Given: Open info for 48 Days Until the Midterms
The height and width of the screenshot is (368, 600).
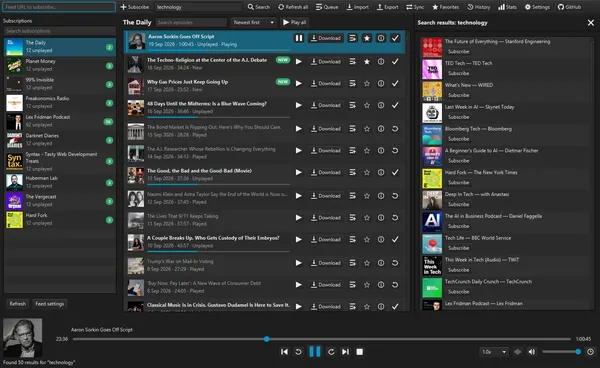Looking at the screenshot, I should (381, 105).
